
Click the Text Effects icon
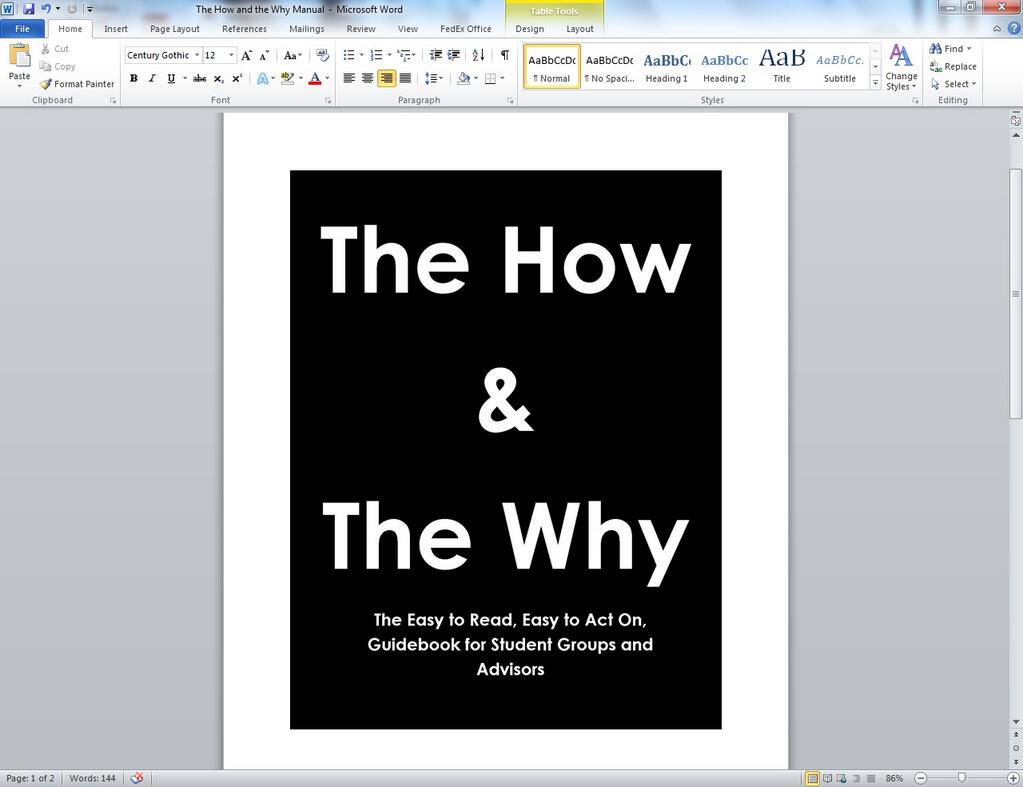[x=262, y=78]
